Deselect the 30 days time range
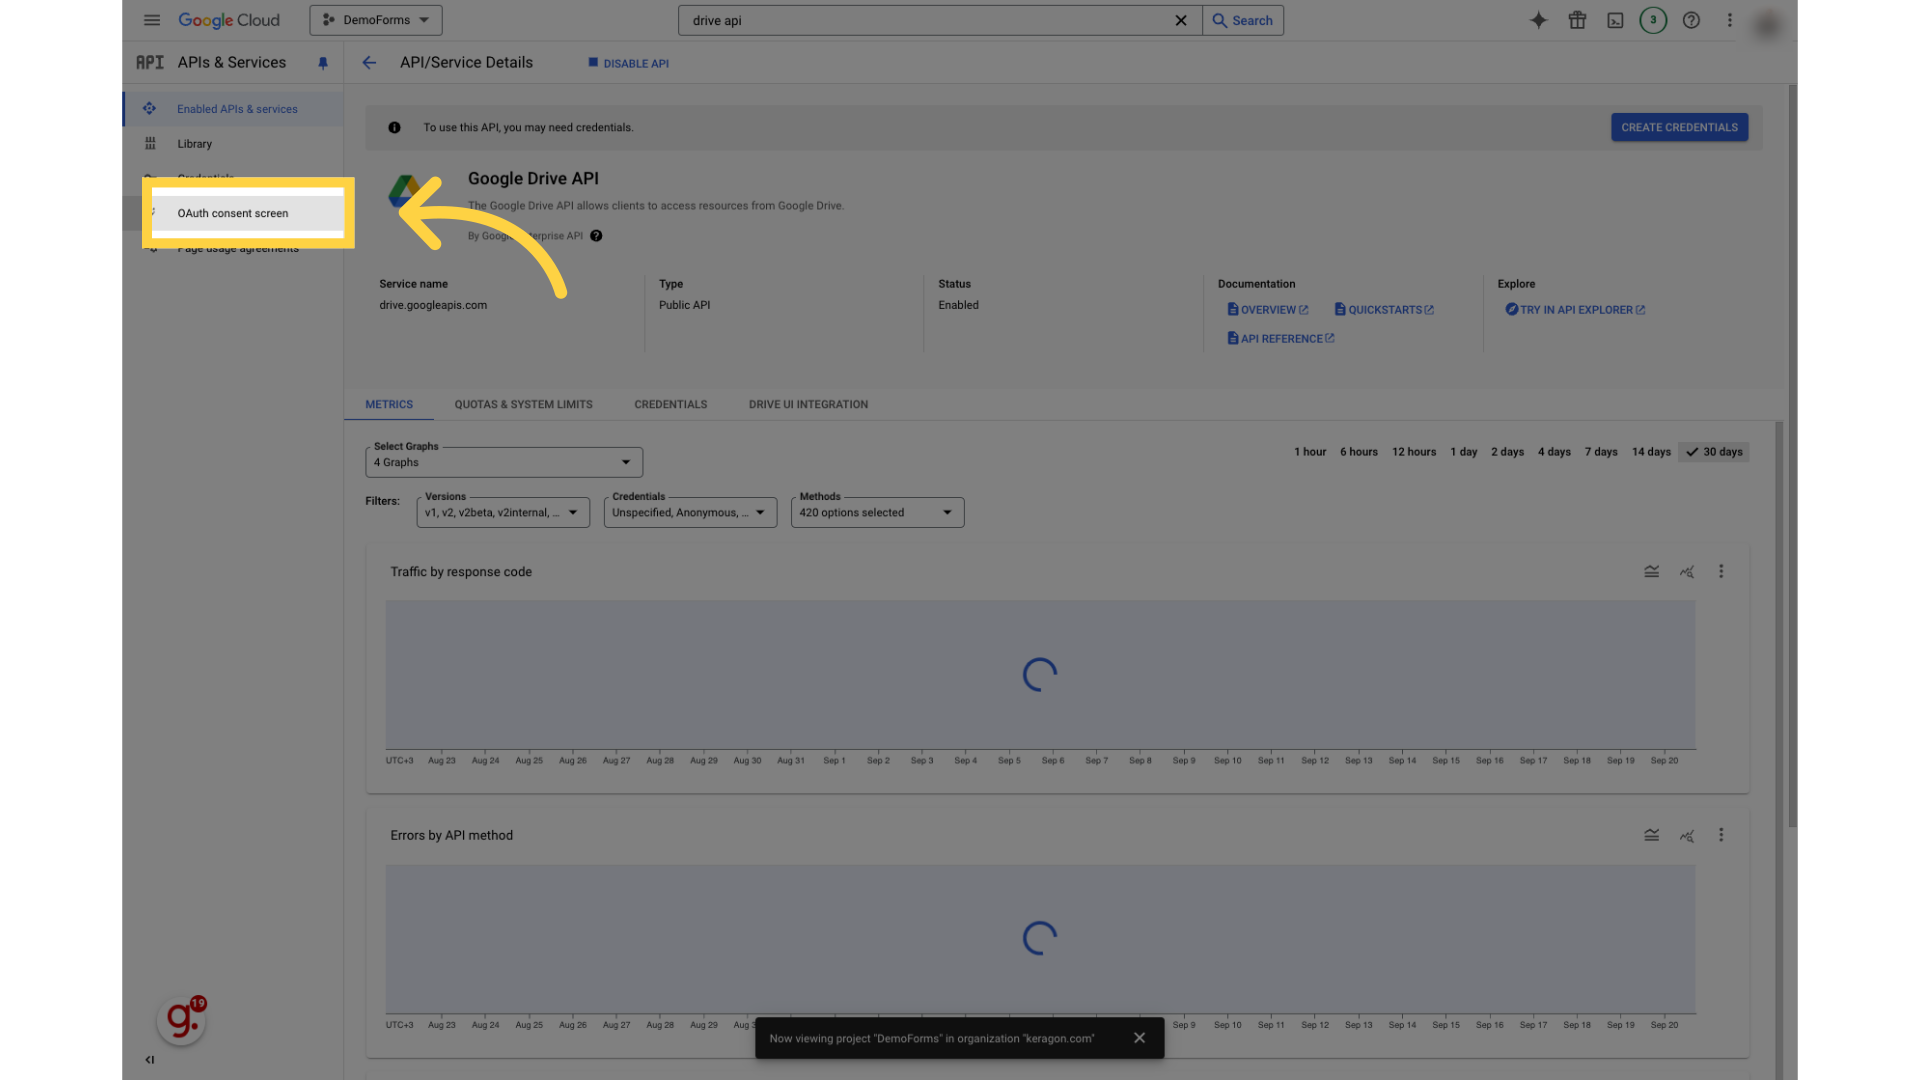 tap(1714, 451)
